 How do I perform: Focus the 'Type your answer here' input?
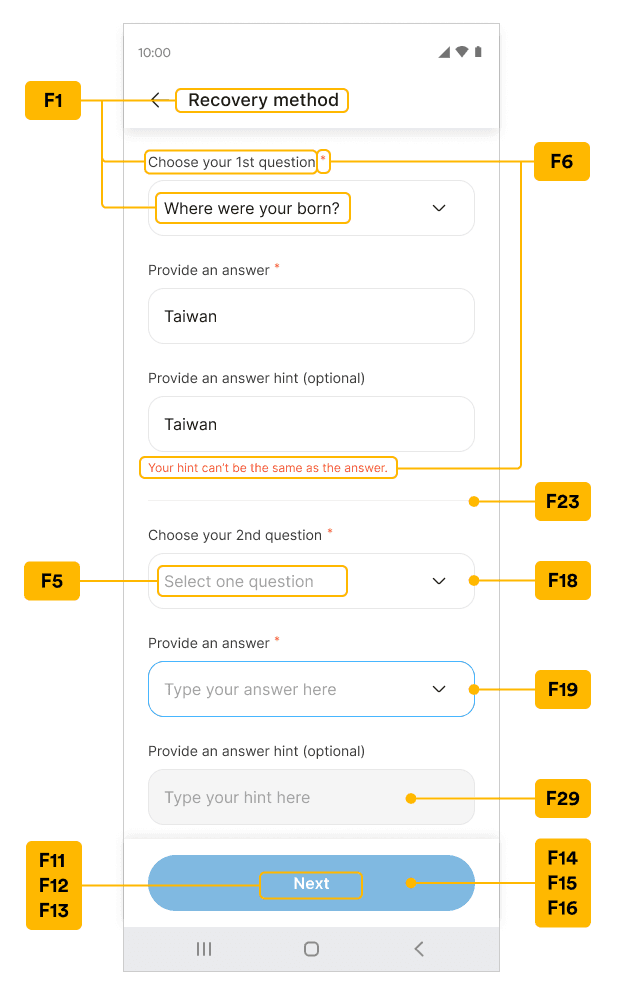pos(312,689)
